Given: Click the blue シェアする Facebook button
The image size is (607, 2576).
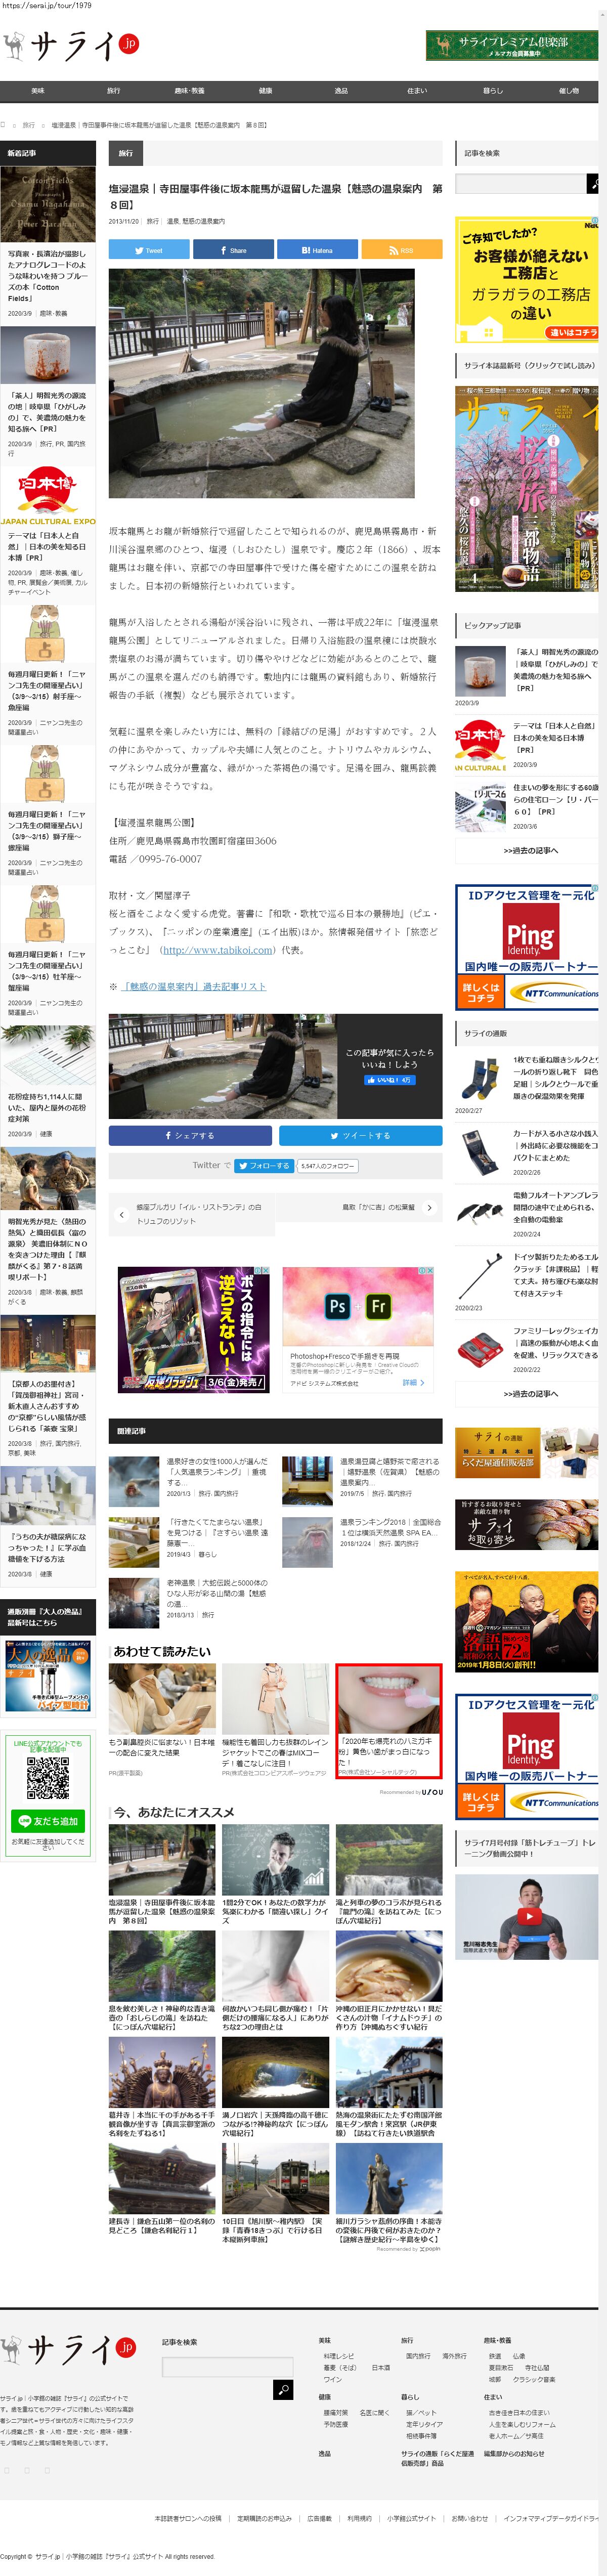Looking at the screenshot, I should [x=190, y=1135].
